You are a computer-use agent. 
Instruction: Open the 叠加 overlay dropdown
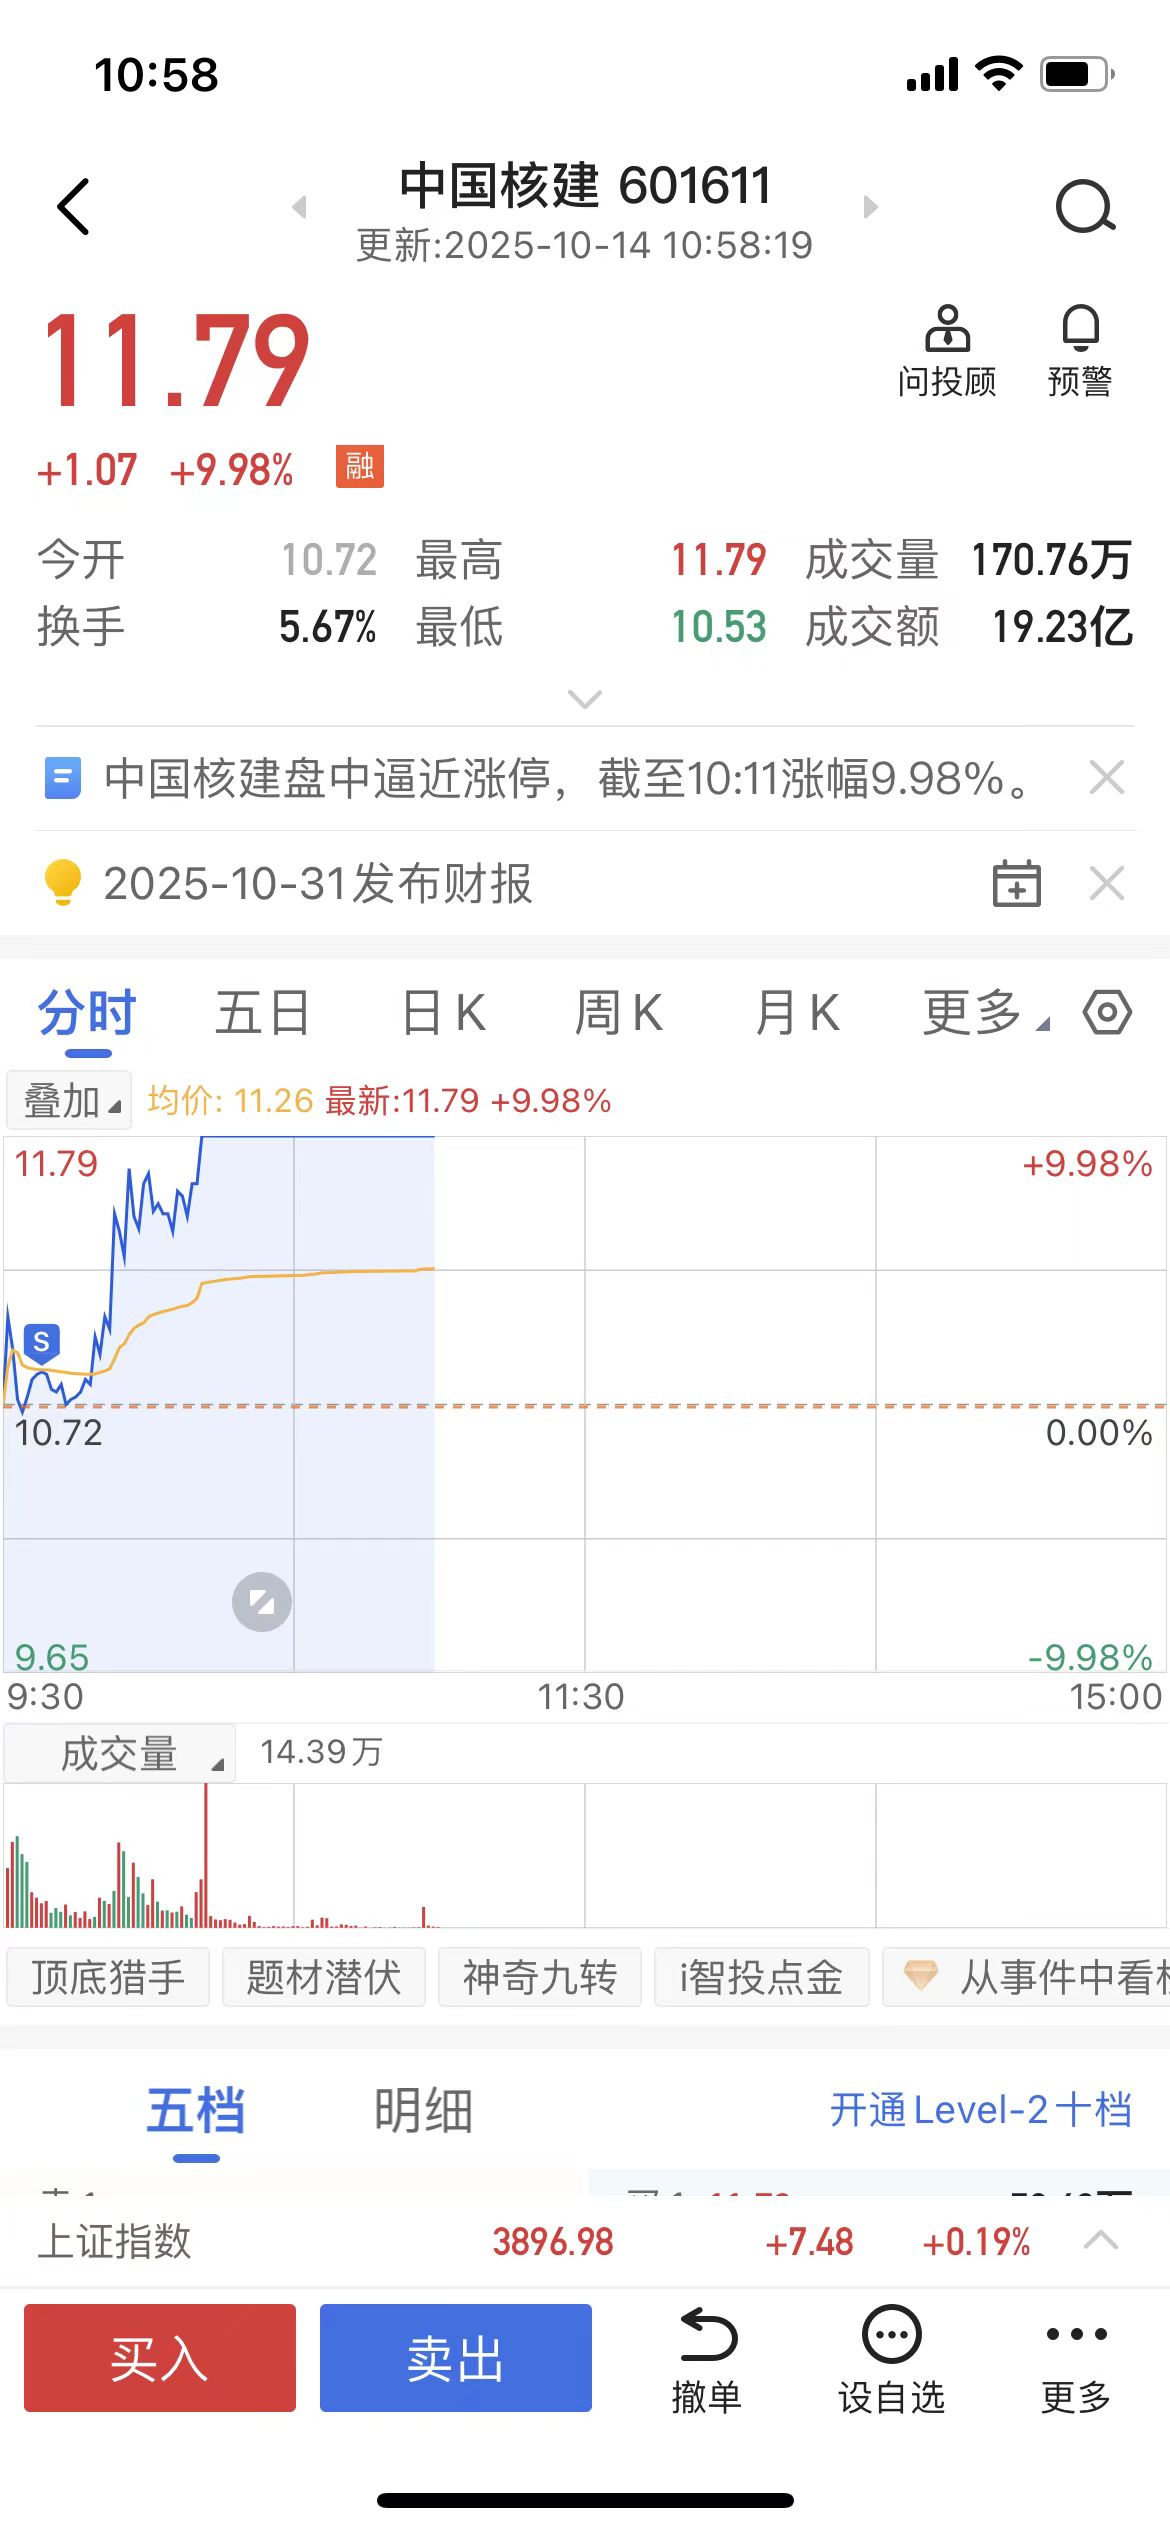69,1101
